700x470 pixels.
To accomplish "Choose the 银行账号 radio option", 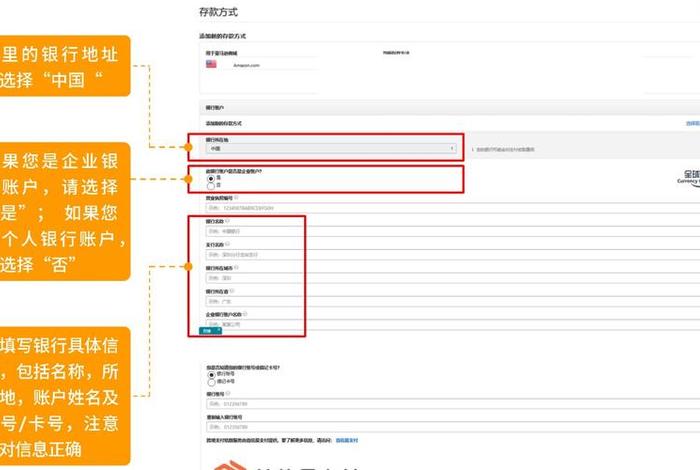I will (x=210, y=375).
